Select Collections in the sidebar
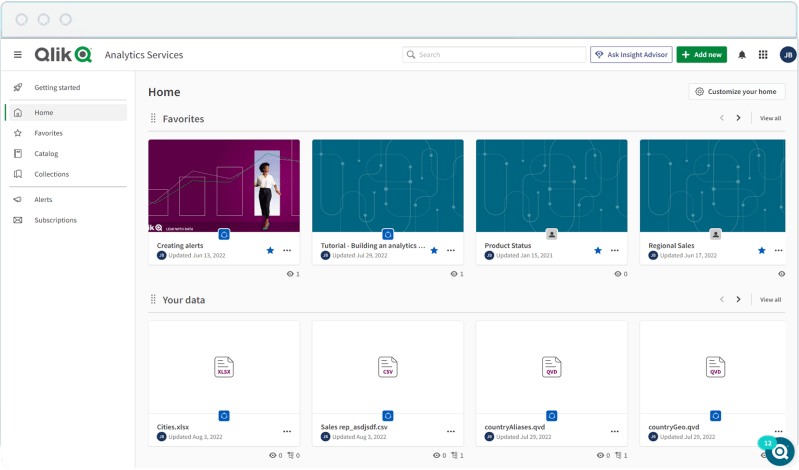This screenshot has width=799, height=470. click(x=51, y=174)
